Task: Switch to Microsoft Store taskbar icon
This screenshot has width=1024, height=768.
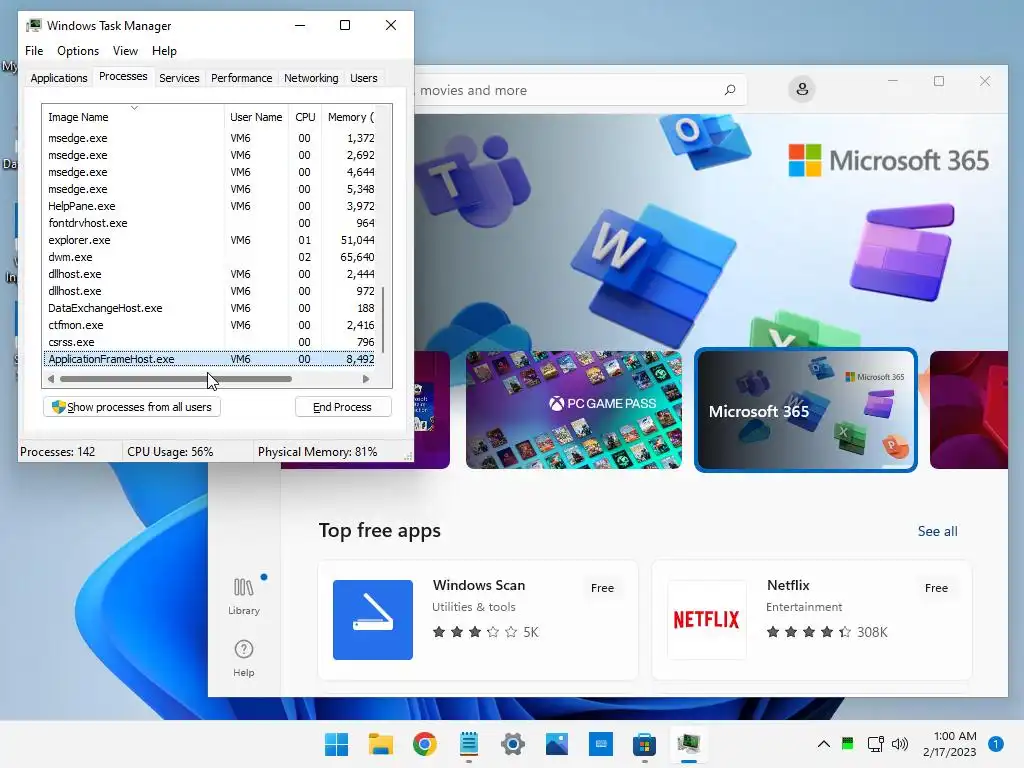Action: 645,744
